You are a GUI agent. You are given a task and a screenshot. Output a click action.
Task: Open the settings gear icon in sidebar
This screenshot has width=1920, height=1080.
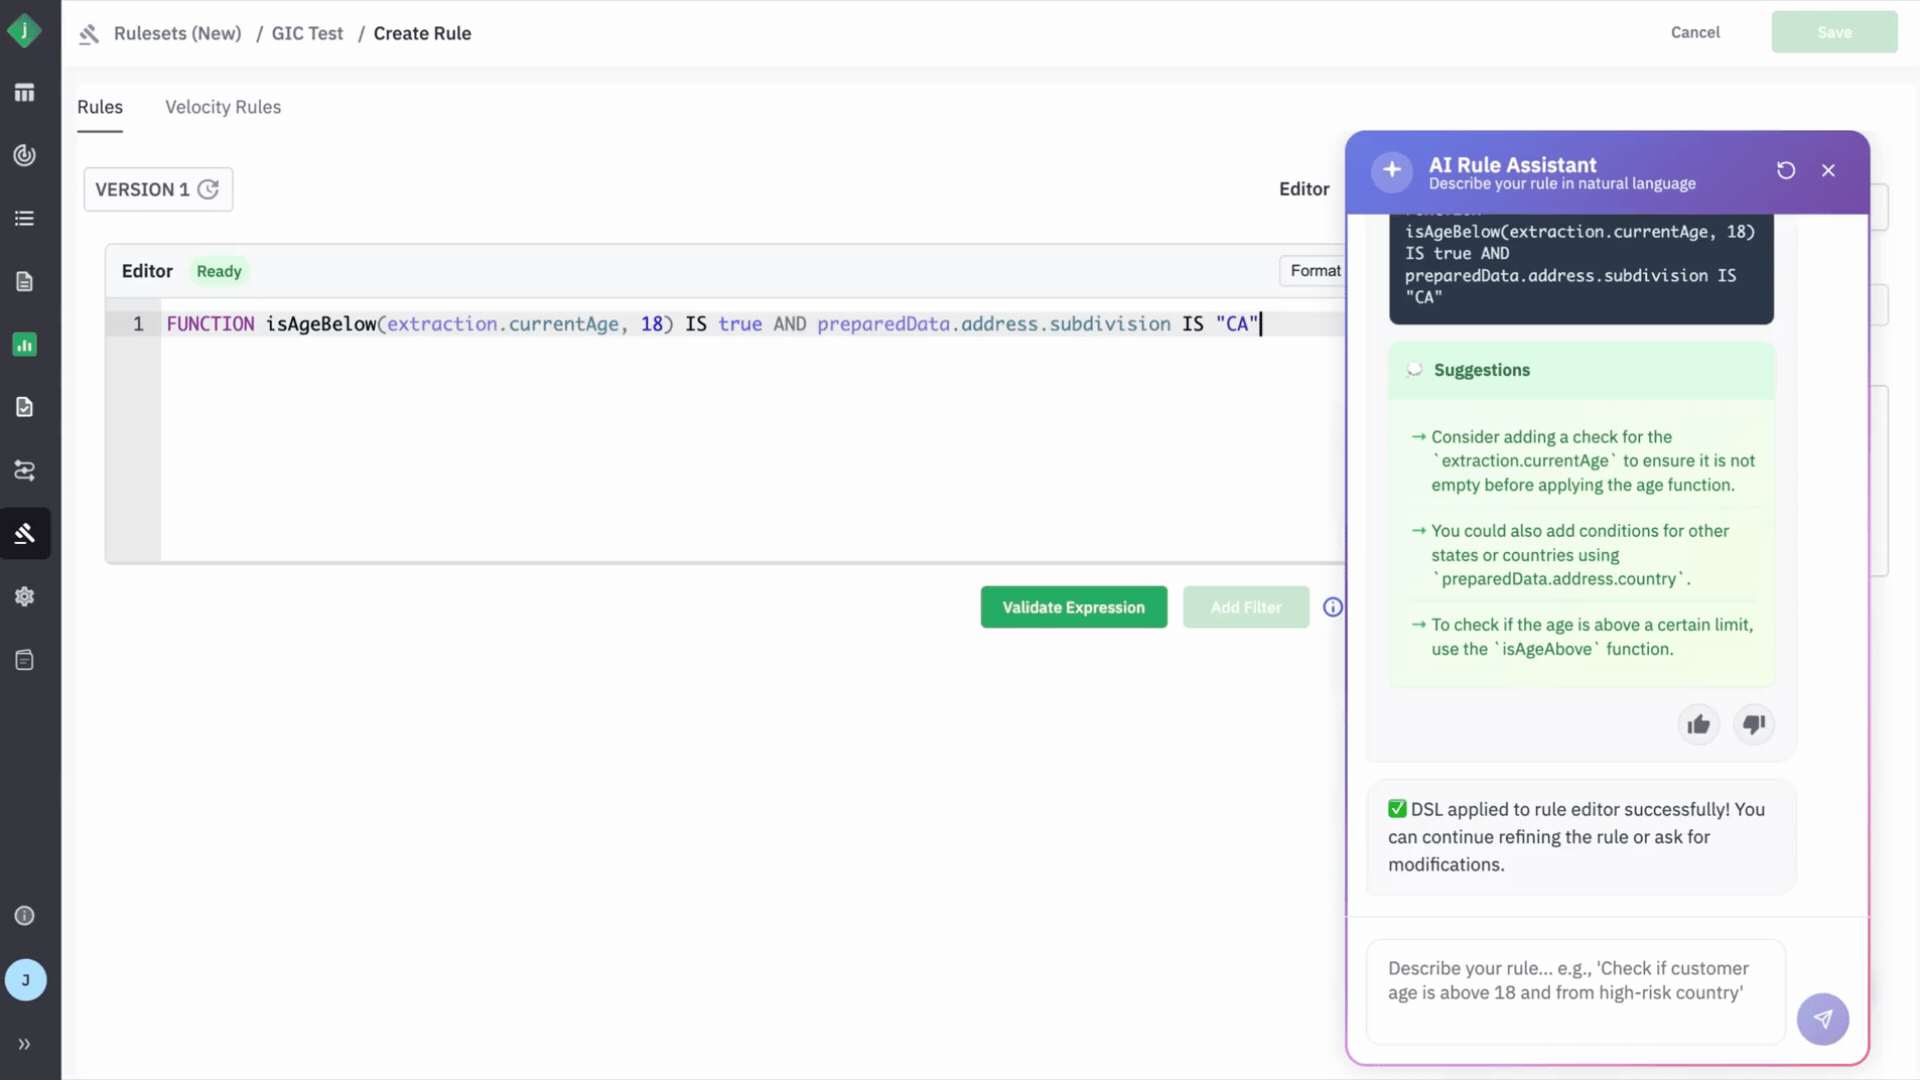[x=25, y=596]
